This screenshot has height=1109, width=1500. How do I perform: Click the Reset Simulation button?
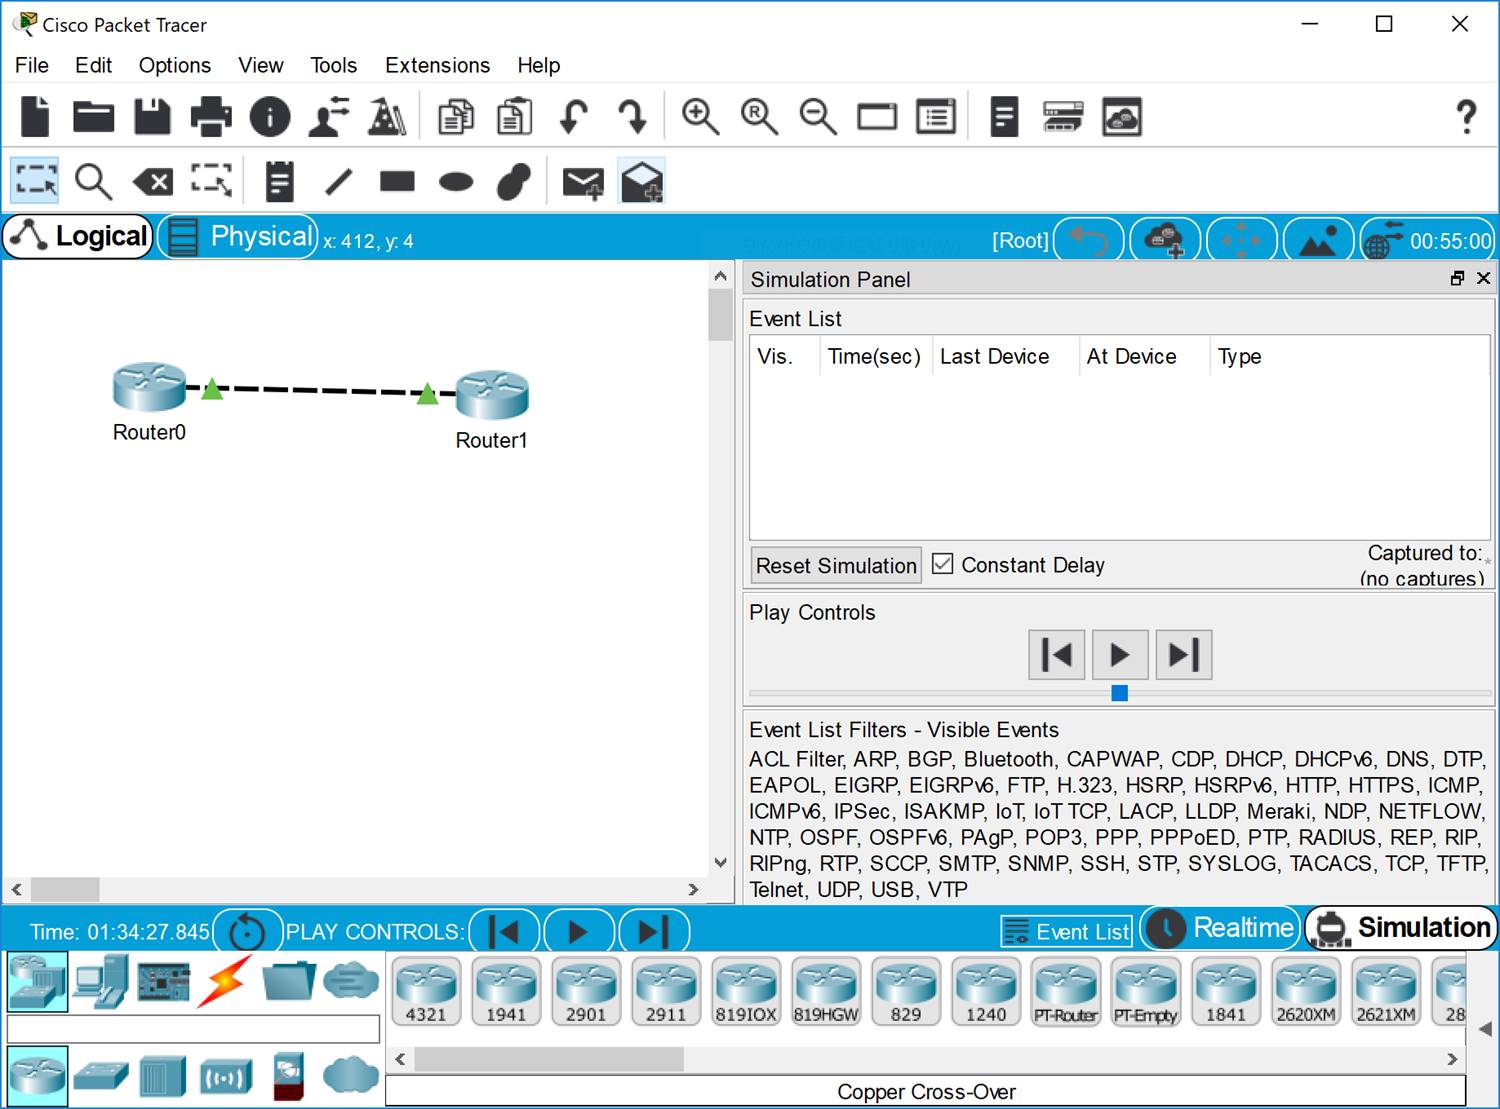click(x=836, y=565)
